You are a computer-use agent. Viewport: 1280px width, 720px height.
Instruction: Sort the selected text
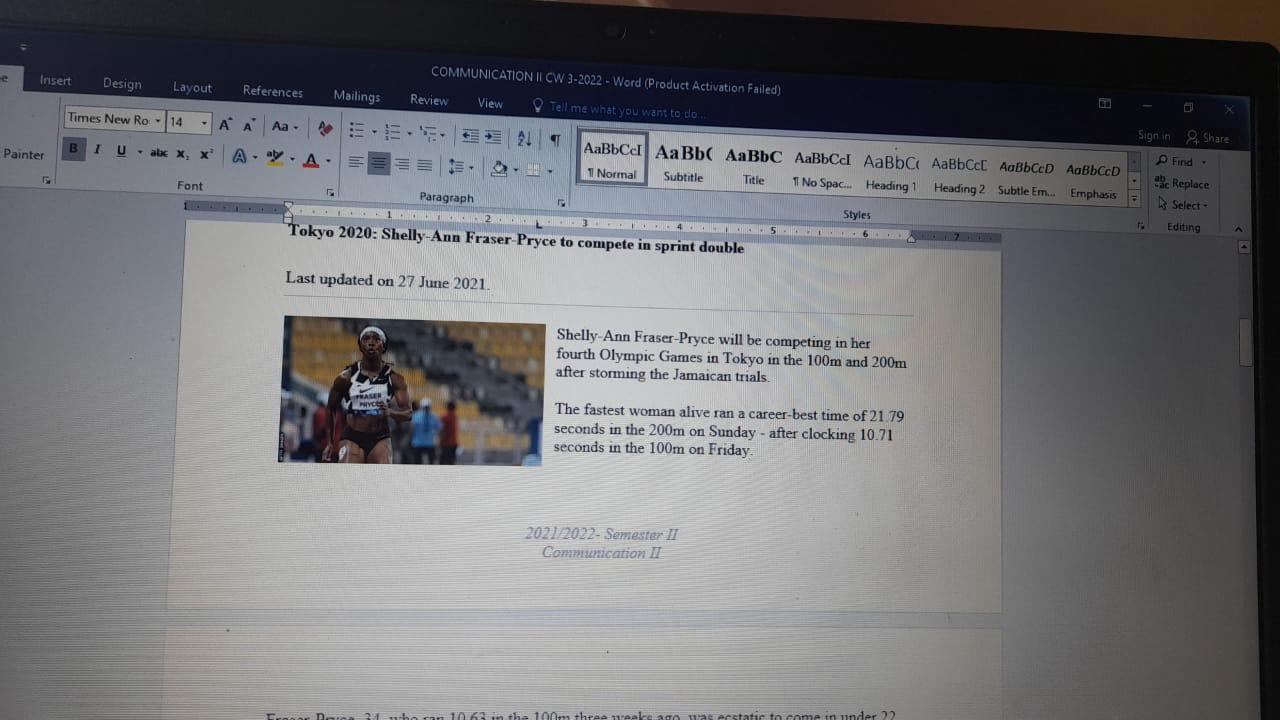[524, 138]
